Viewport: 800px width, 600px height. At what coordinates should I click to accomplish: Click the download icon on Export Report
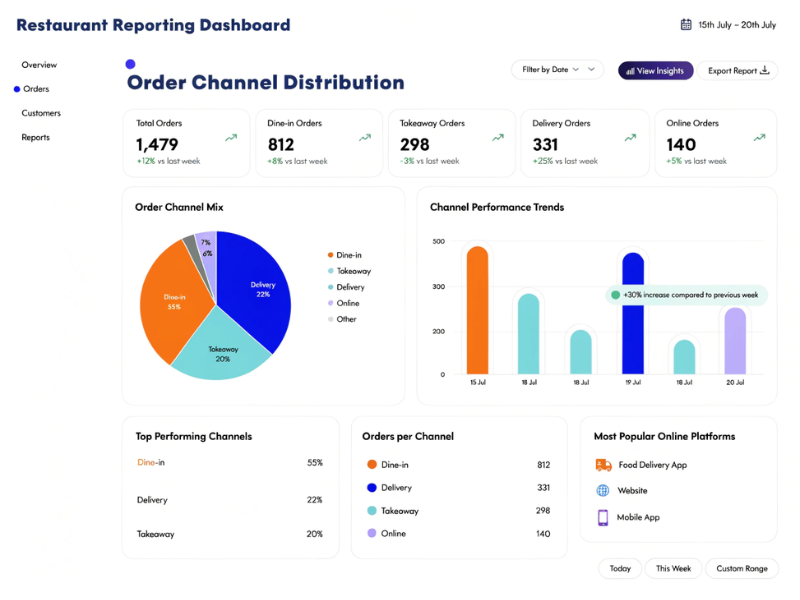coord(764,70)
